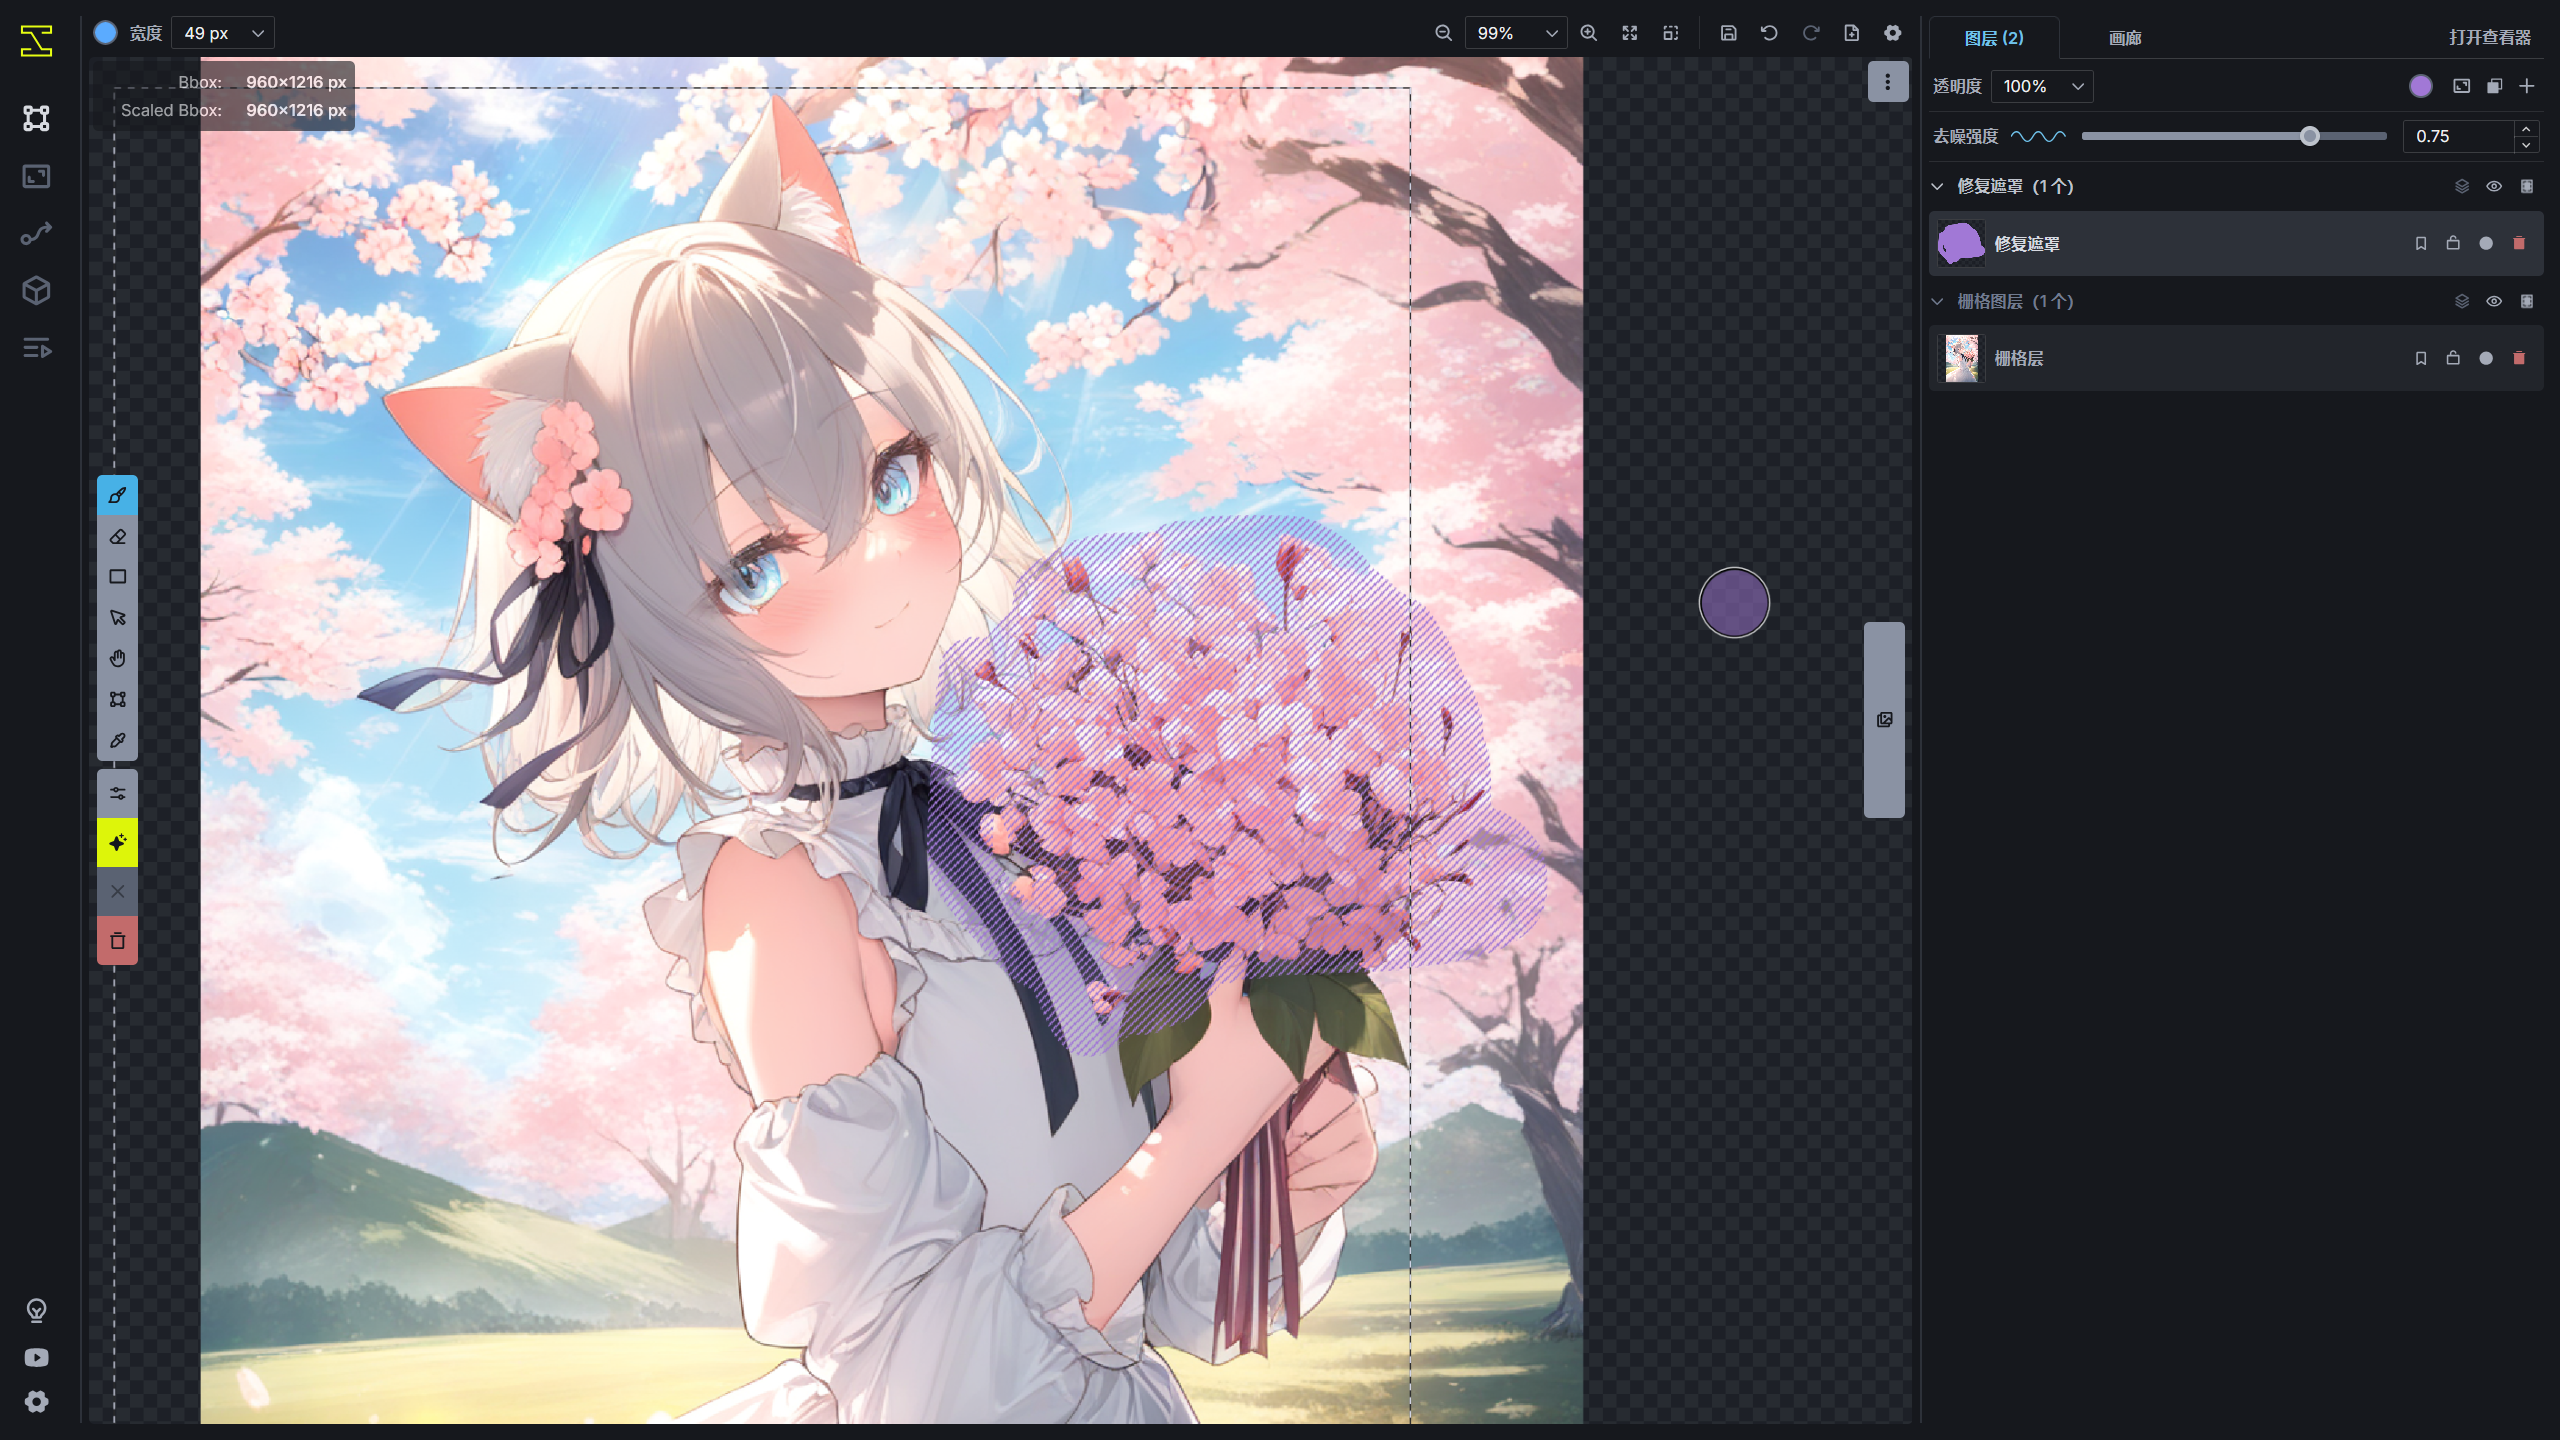Screen dimensions: 2560x1440
Task: Lock the 栅格层 layer
Action: coord(2451,358)
